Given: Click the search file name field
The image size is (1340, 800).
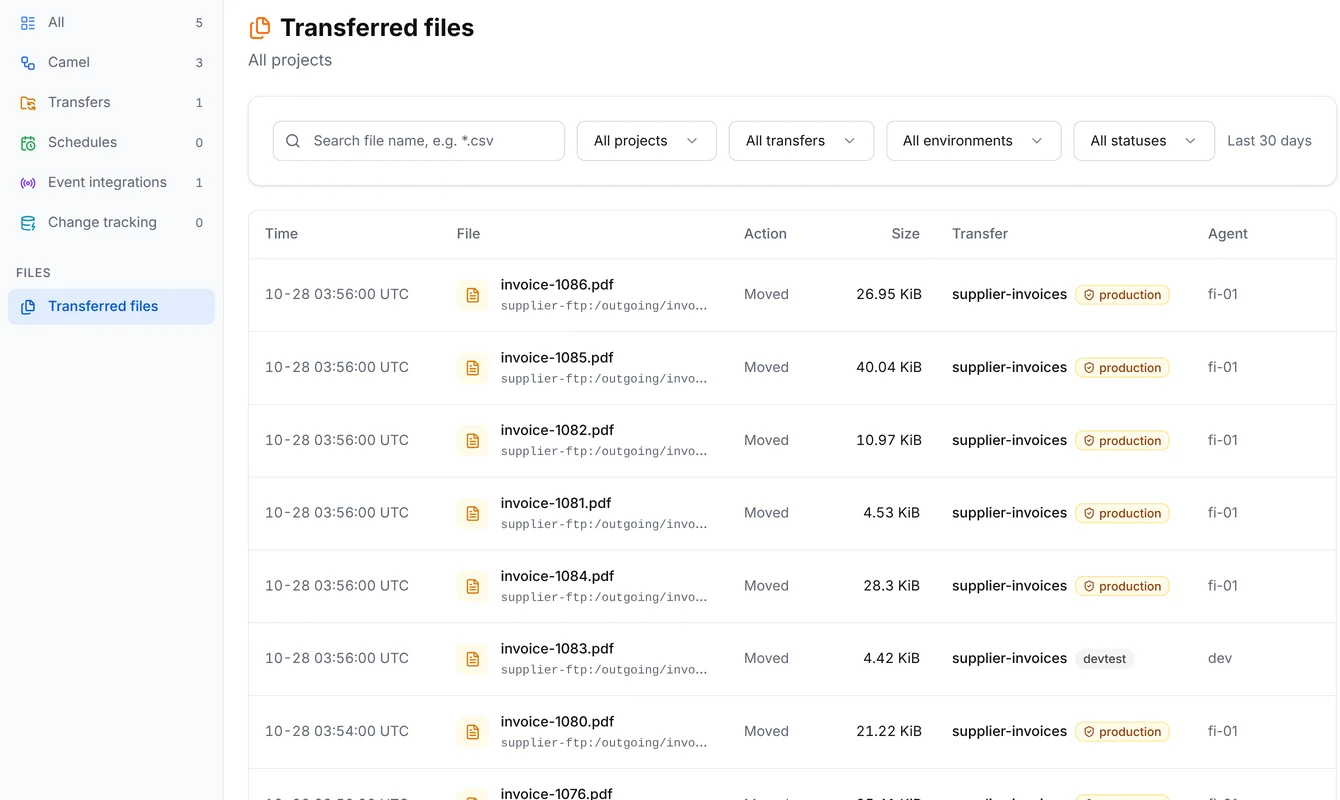Looking at the screenshot, I should click(419, 141).
